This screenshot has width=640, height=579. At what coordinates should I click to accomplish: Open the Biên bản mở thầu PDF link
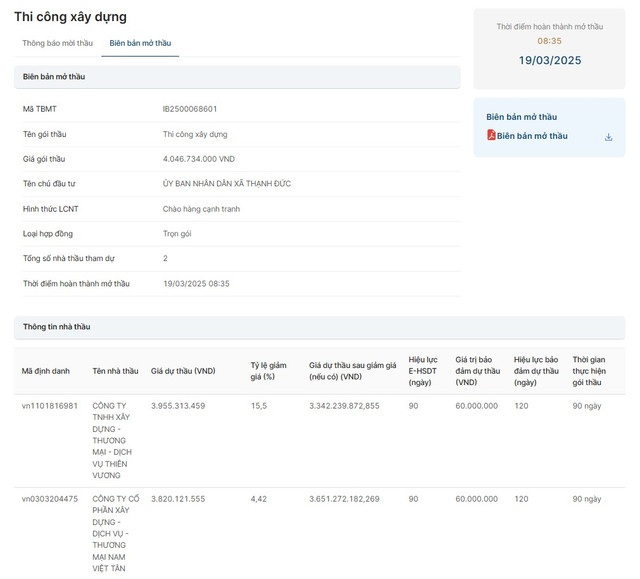click(x=532, y=136)
